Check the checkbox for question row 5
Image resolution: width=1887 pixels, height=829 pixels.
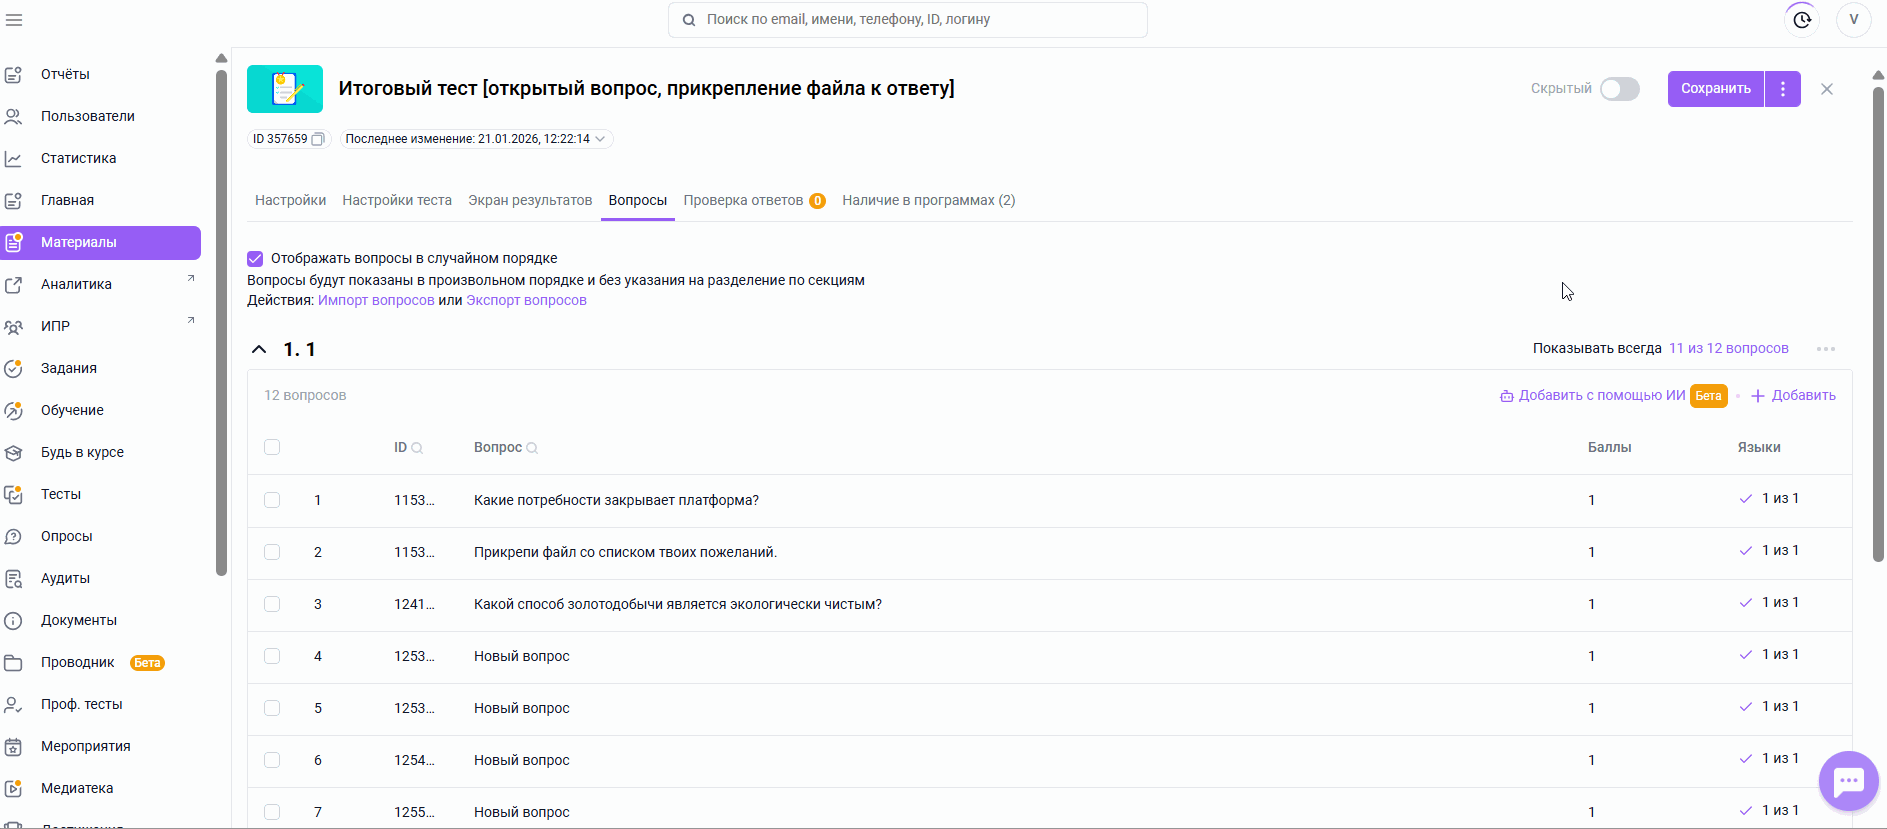tap(272, 708)
